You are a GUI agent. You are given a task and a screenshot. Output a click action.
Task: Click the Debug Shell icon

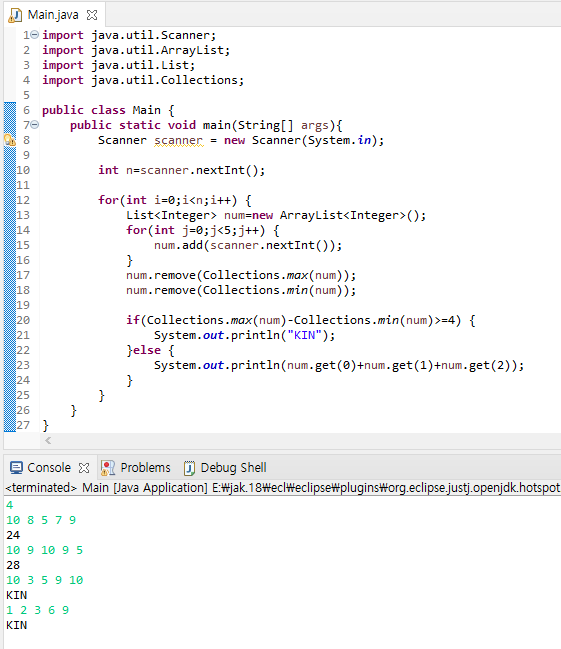pyautogui.click(x=189, y=468)
